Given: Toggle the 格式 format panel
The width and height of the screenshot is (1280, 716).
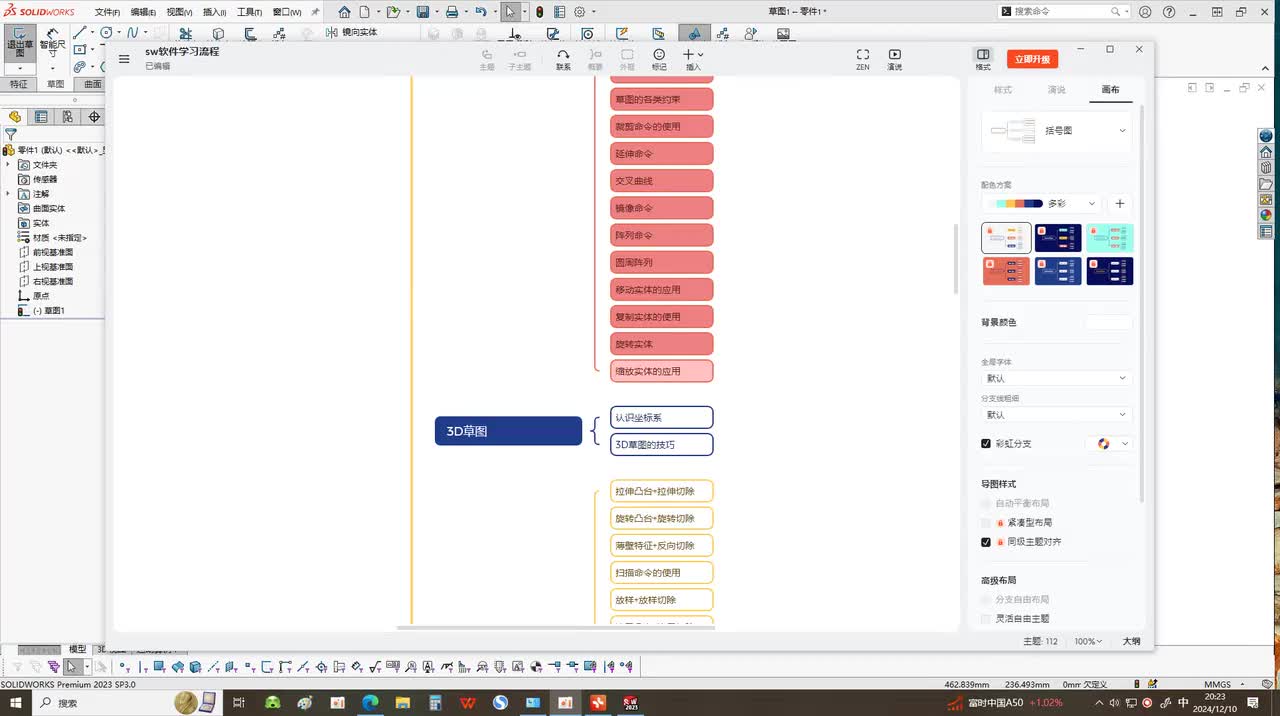Looking at the screenshot, I should click(983, 59).
